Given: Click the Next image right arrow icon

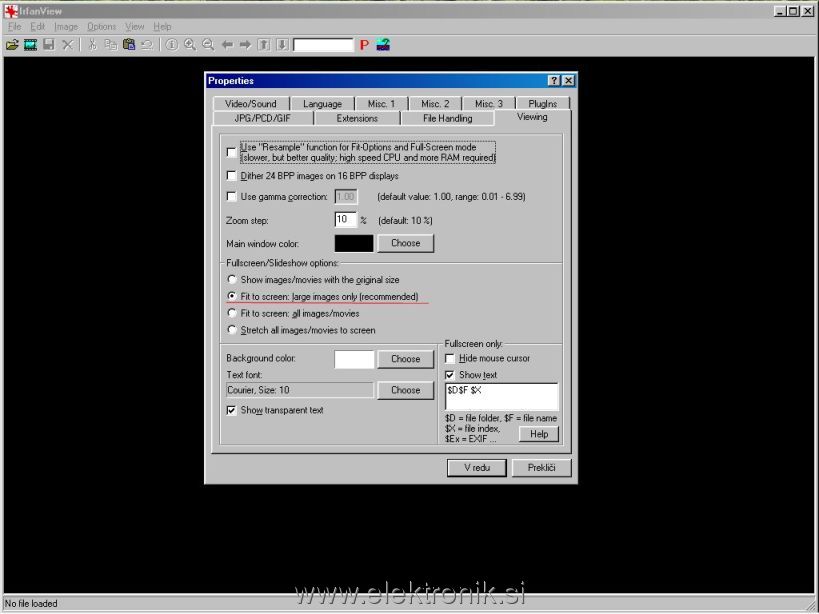Looking at the screenshot, I should pyautogui.click(x=245, y=45).
